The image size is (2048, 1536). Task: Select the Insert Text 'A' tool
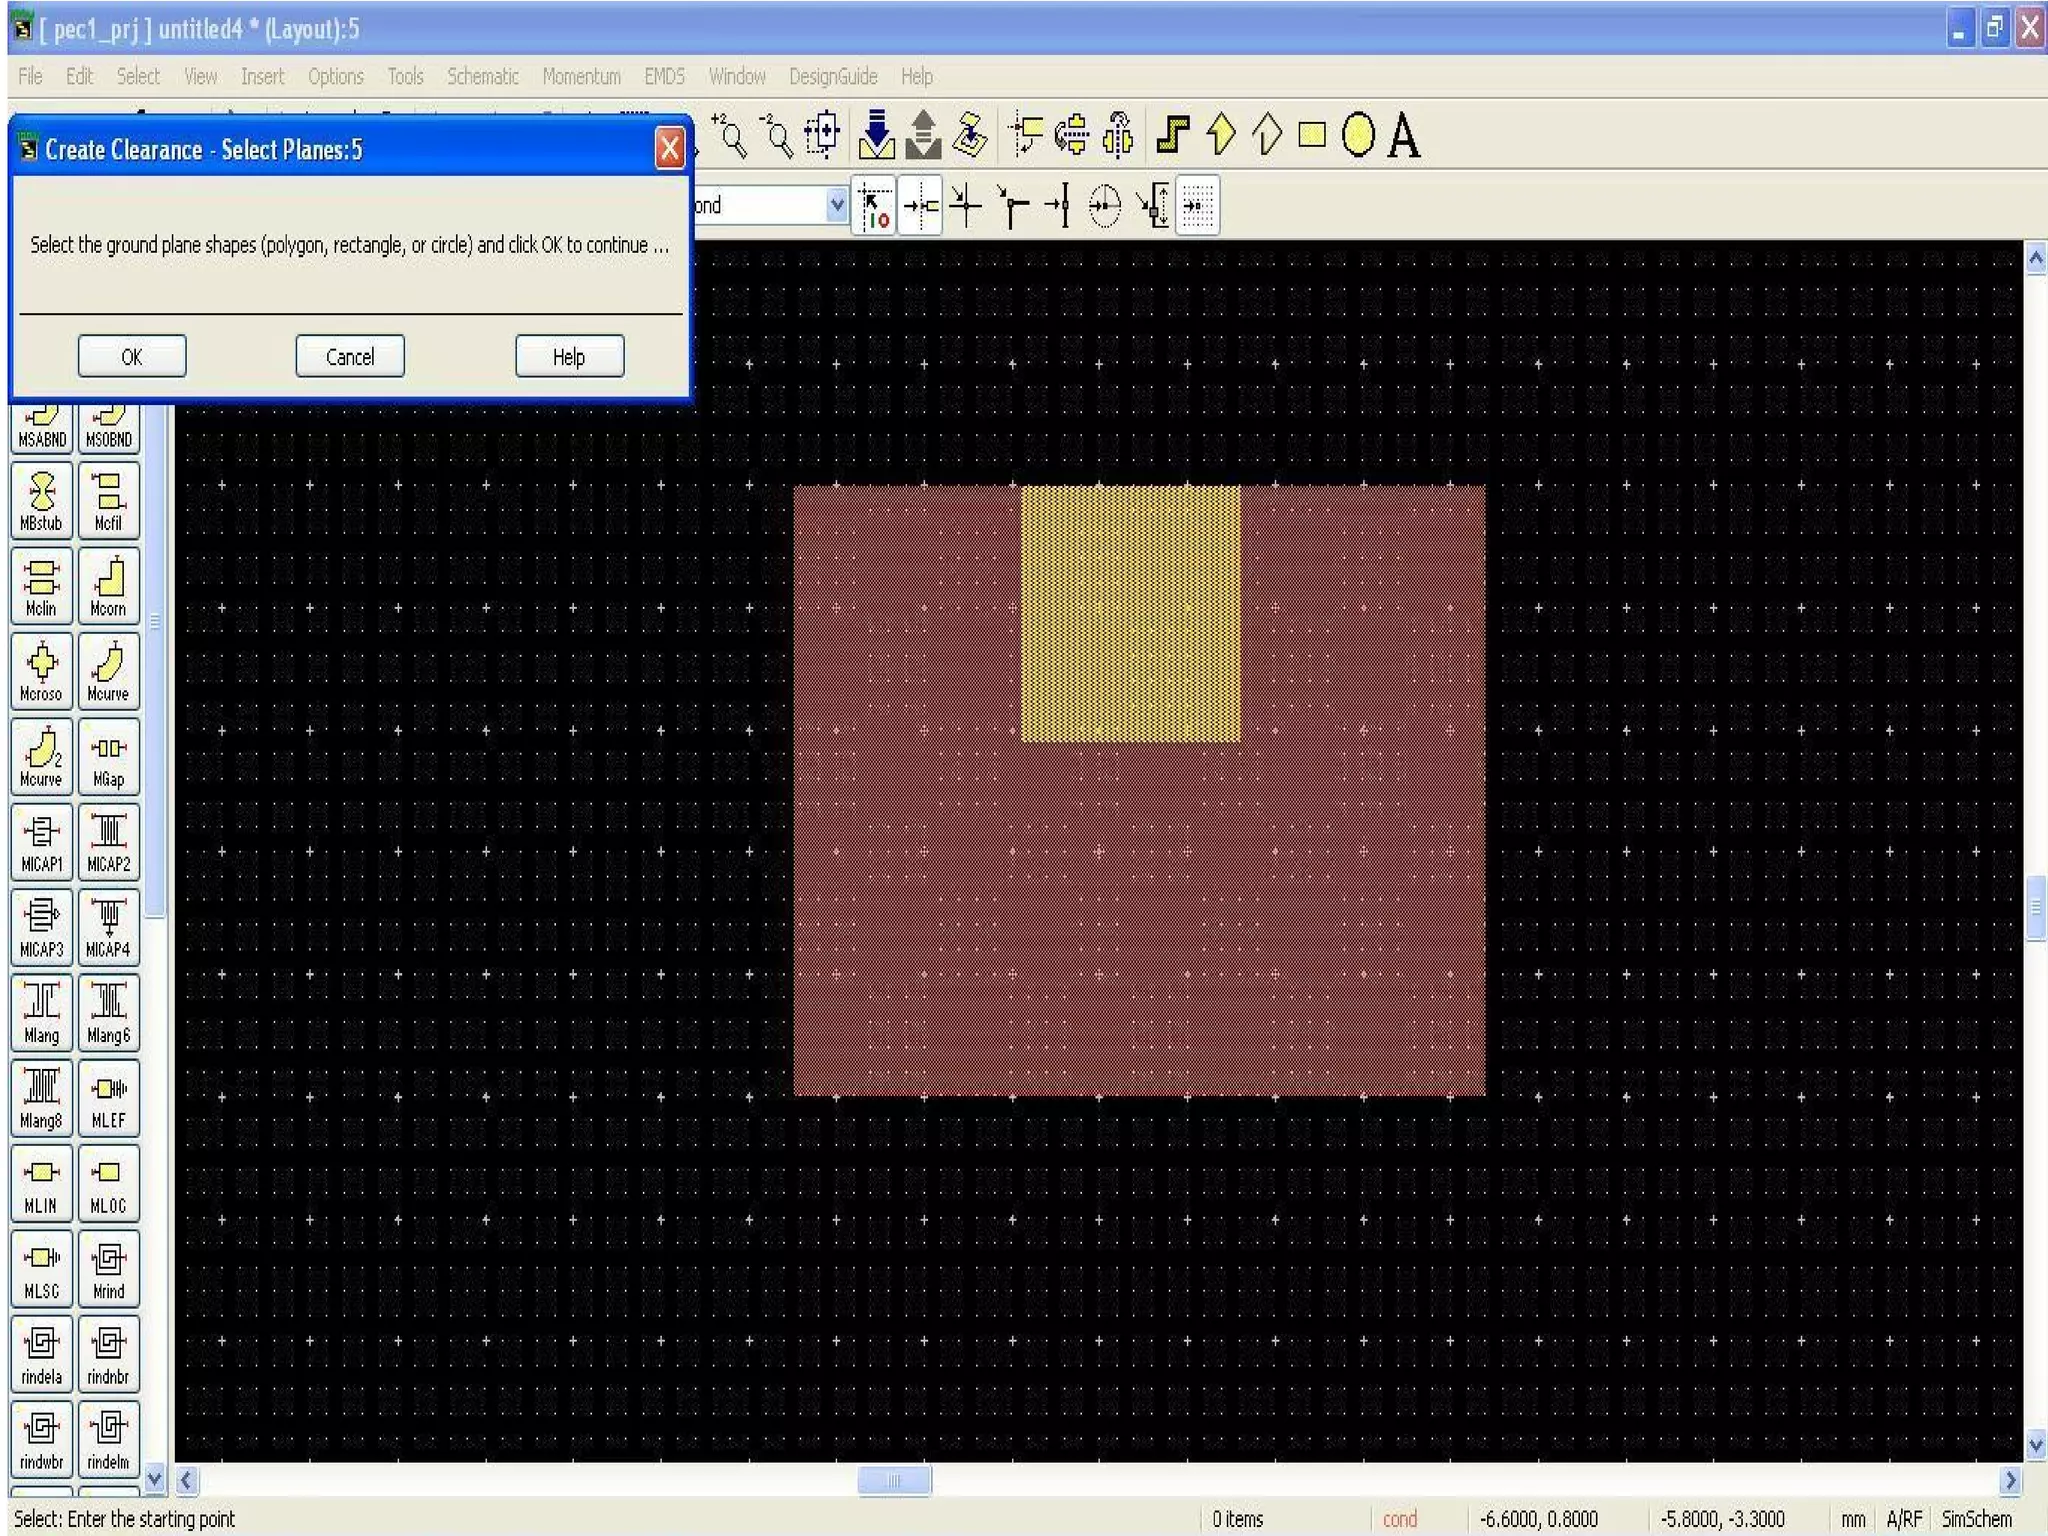point(1404,136)
